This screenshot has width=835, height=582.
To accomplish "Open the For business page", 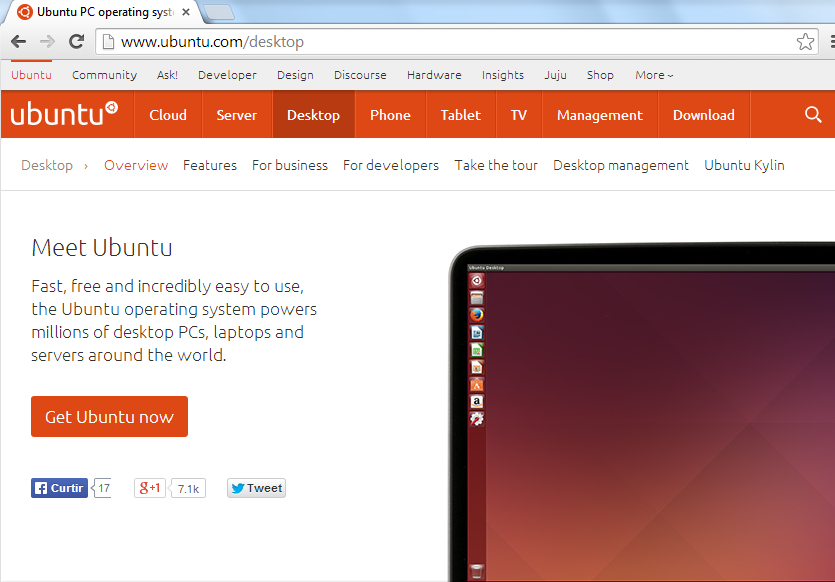I will (290, 165).
